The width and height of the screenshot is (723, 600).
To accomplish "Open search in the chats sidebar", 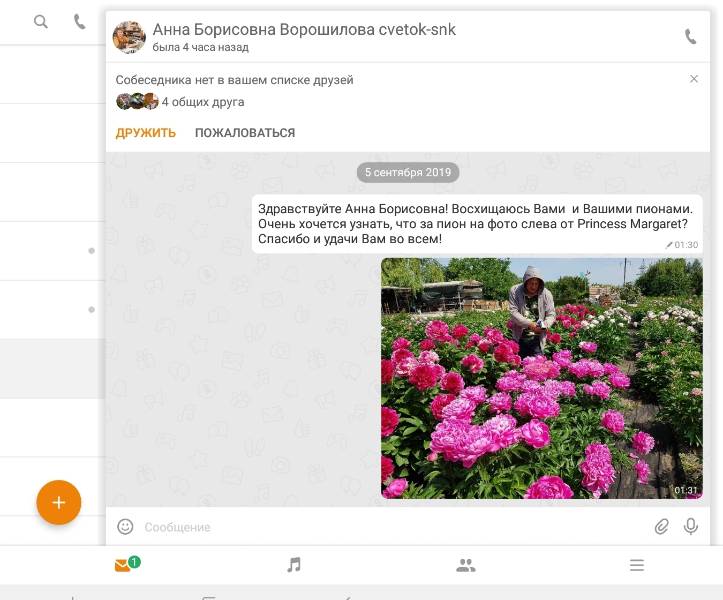I will pyautogui.click(x=41, y=22).
